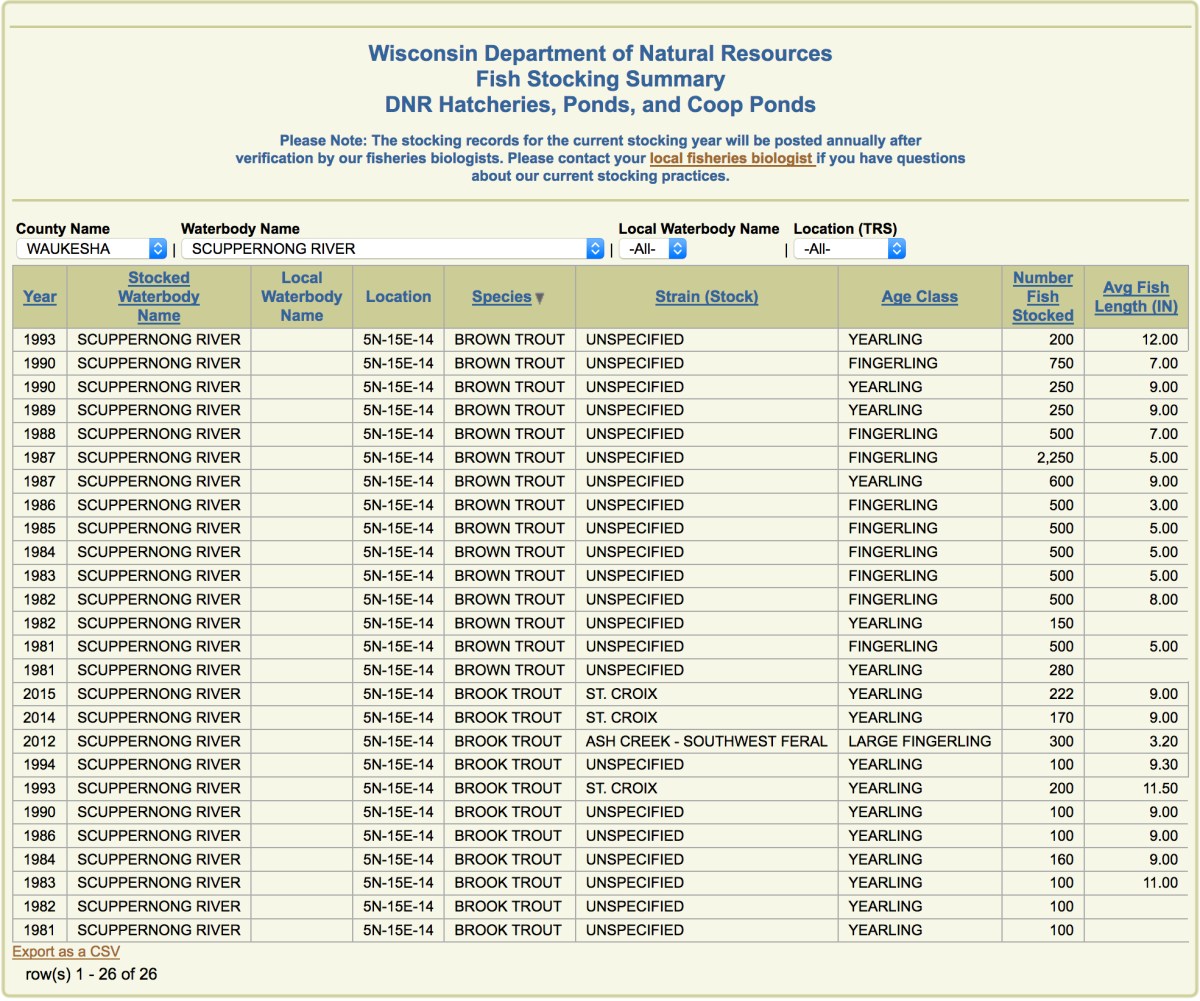
Task: Open the County Name dropdown showing WAUKESHA
Action: 91,248
